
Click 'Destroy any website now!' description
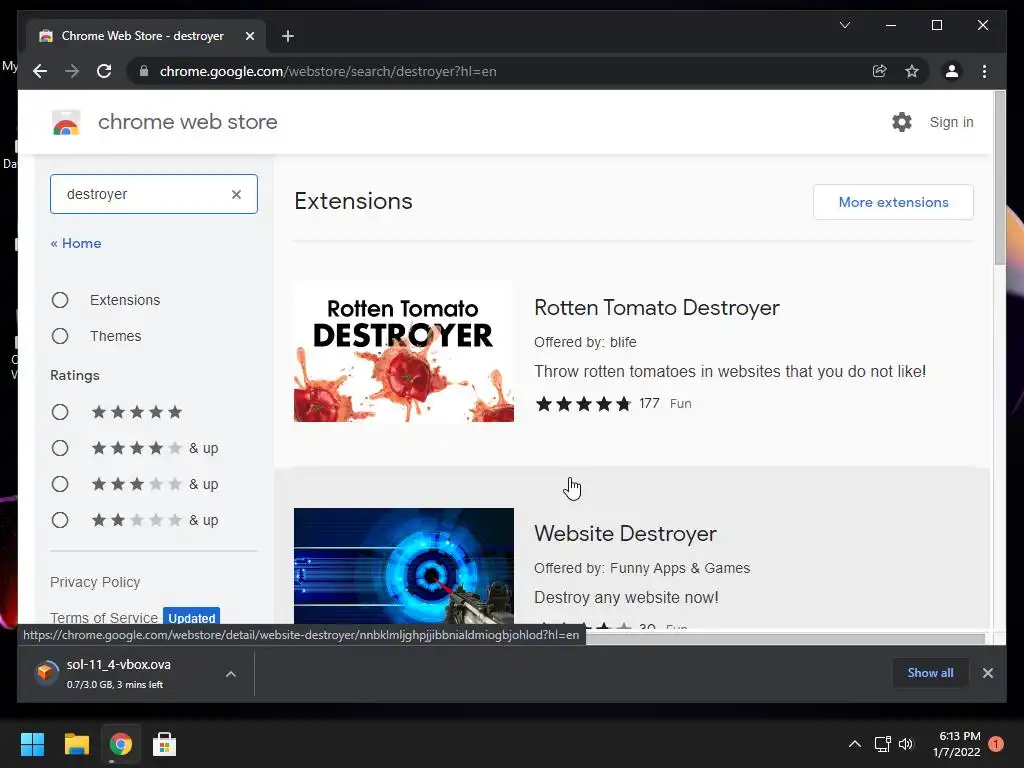(626, 598)
